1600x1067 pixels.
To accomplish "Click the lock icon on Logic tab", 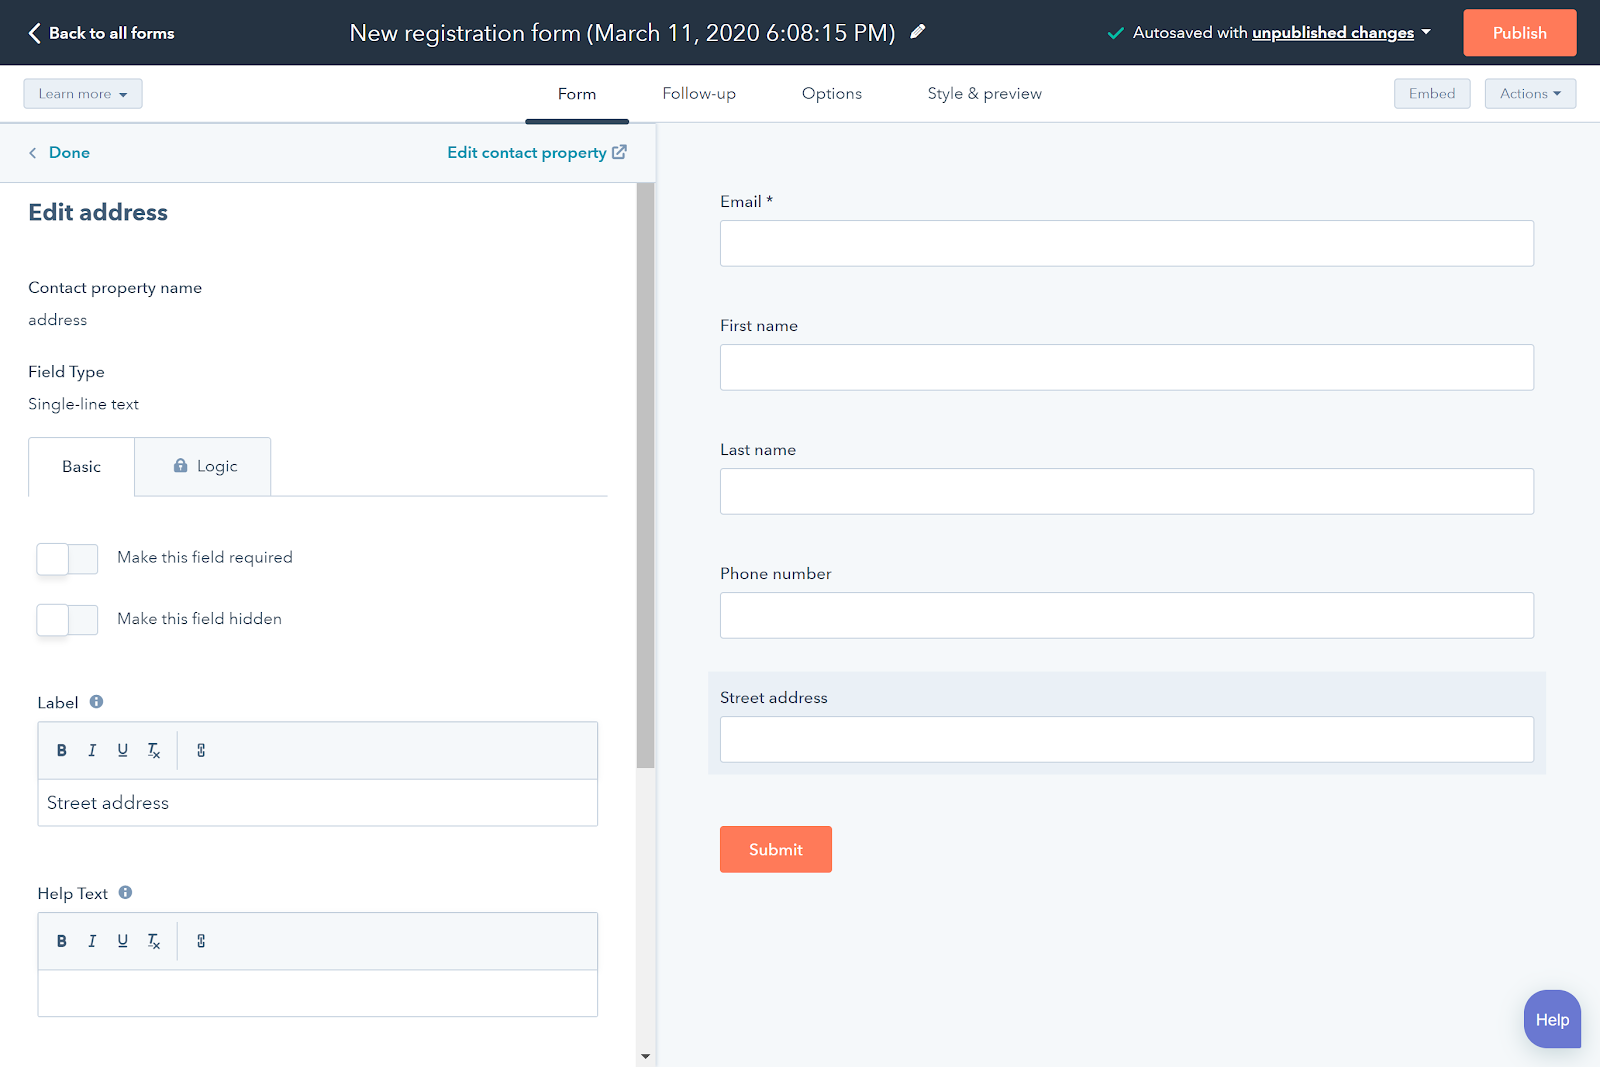I will click(180, 465).
